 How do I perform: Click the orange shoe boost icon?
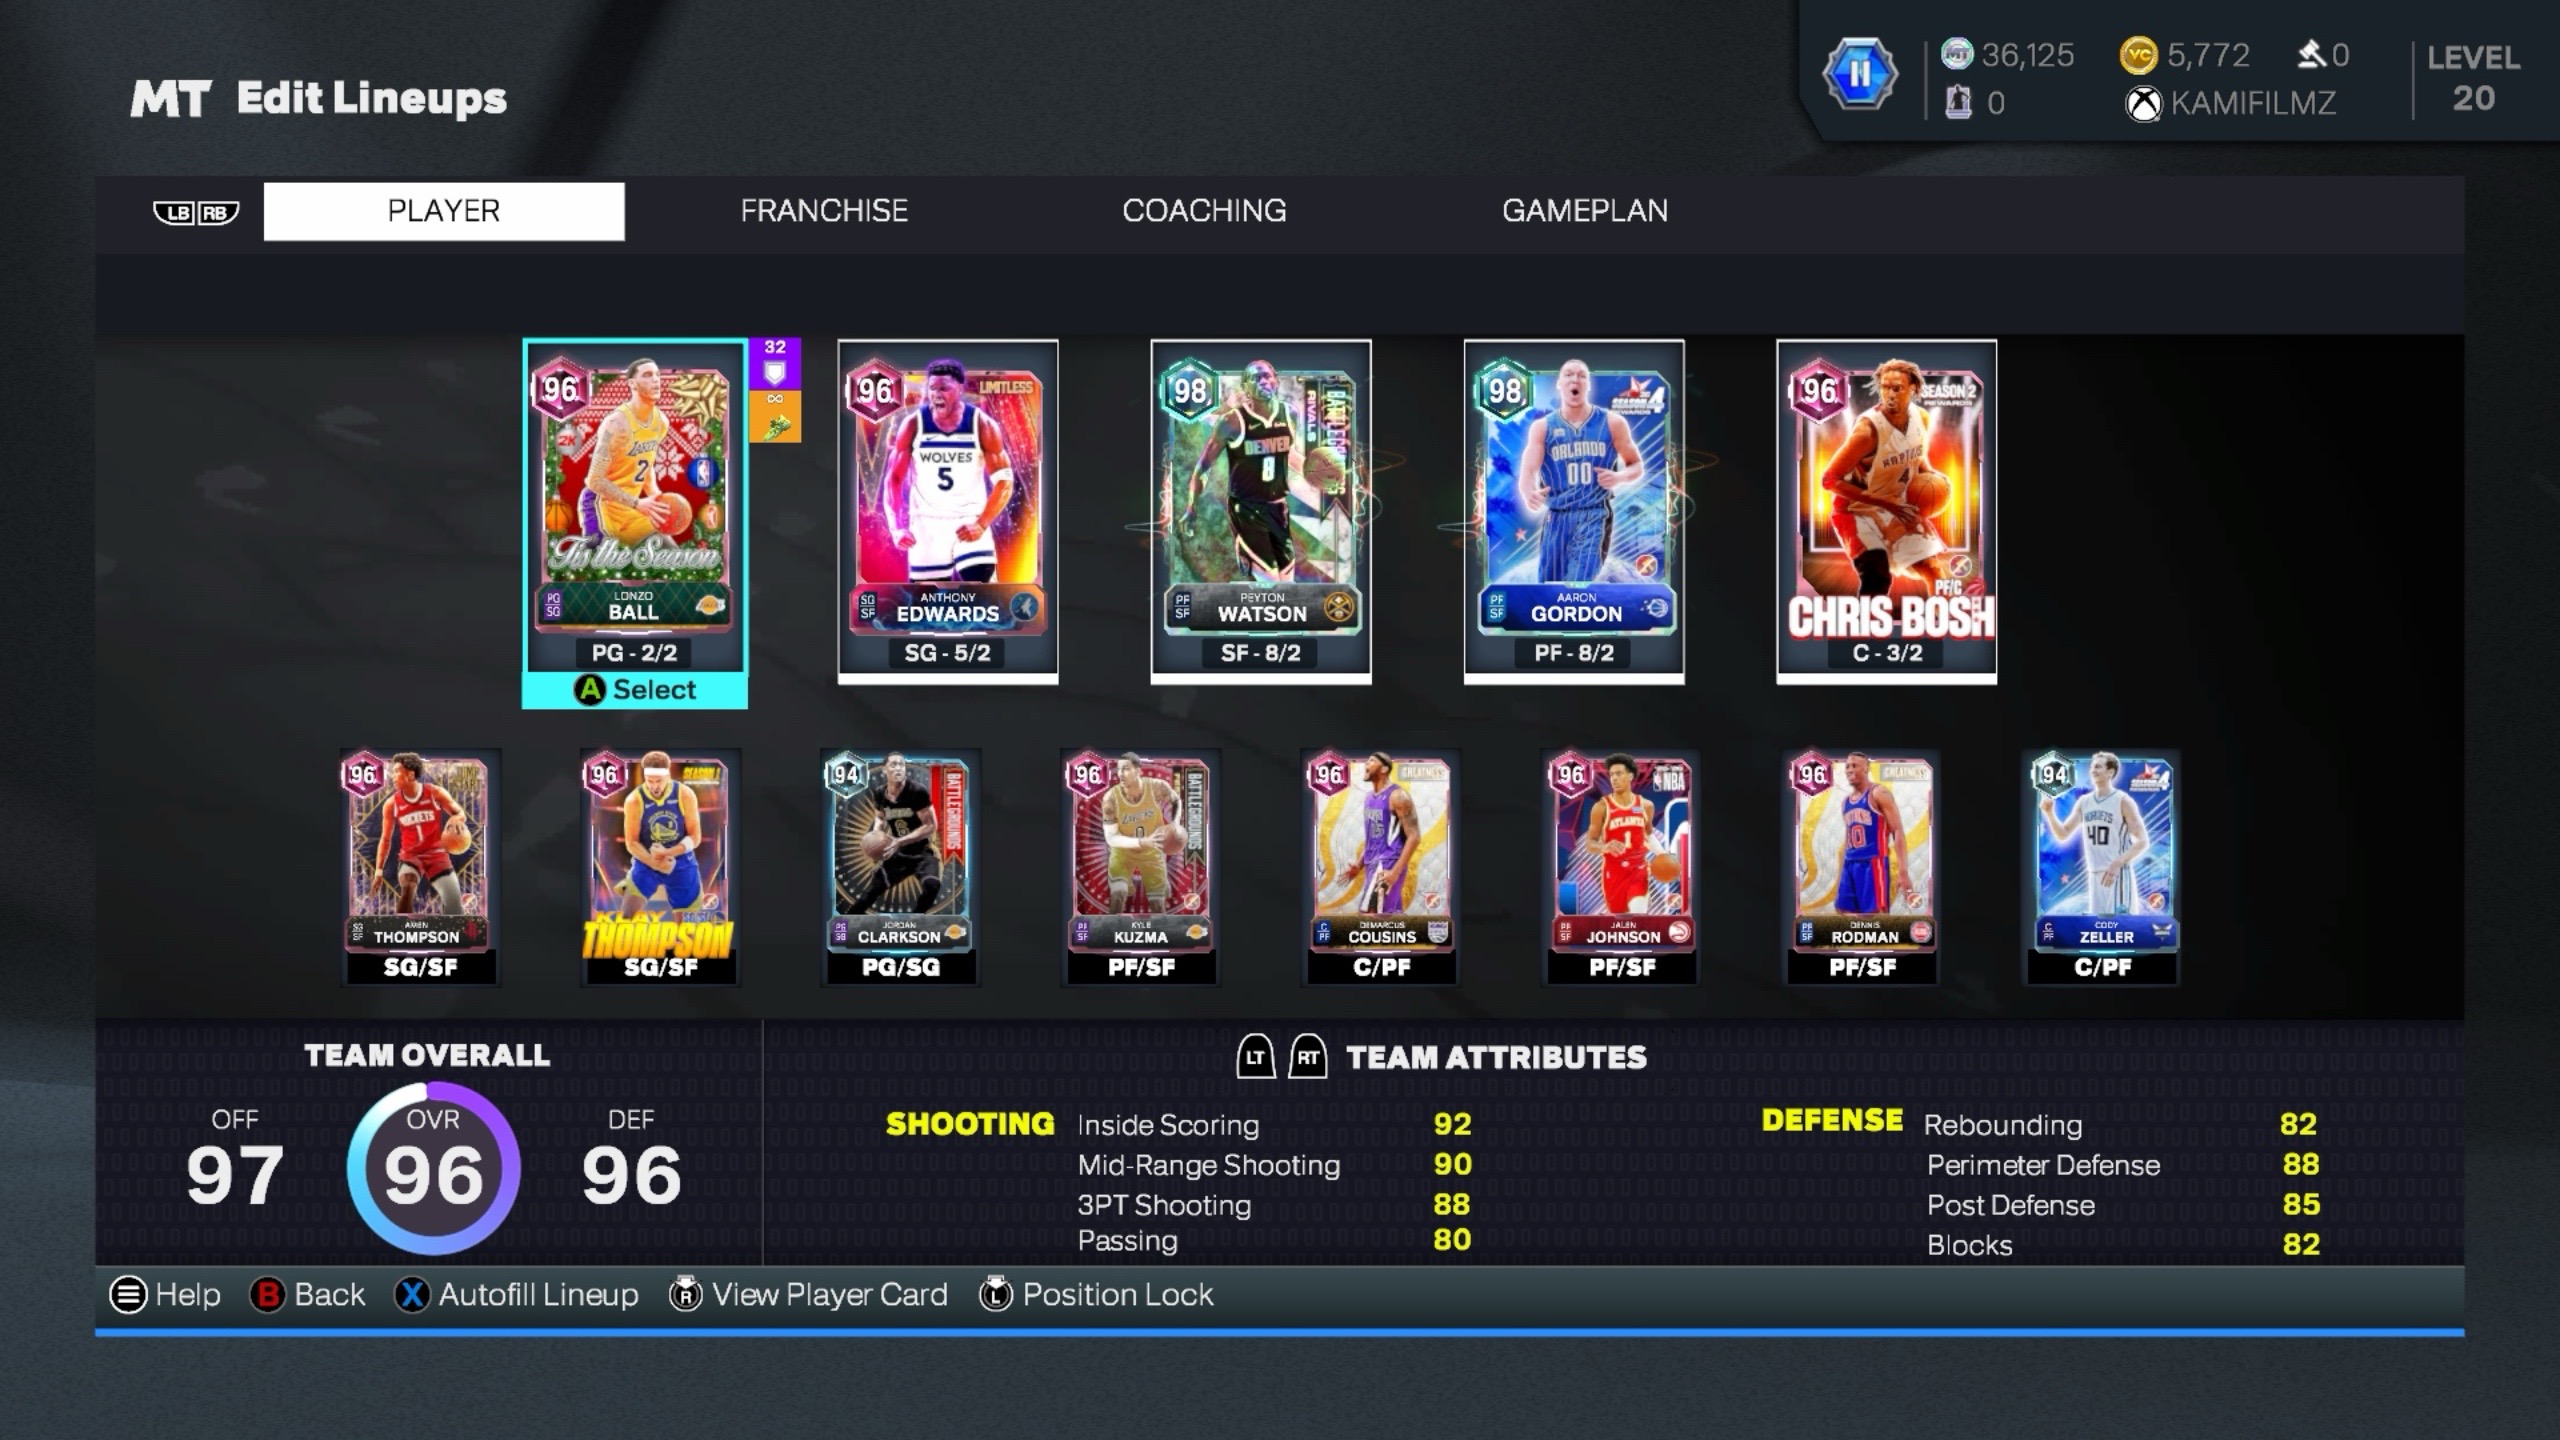(775, 416)
